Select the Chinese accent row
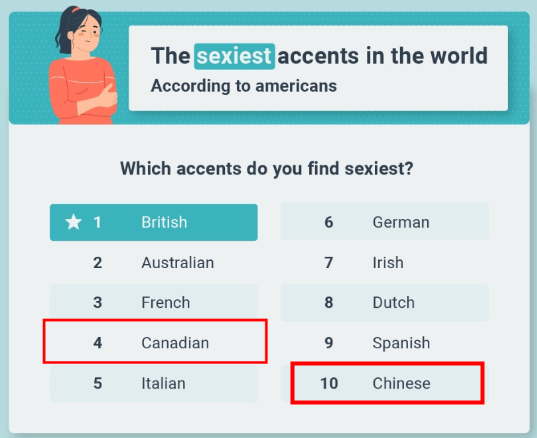The height and width of the screenshot is (438, 537). tap(387, 383)
